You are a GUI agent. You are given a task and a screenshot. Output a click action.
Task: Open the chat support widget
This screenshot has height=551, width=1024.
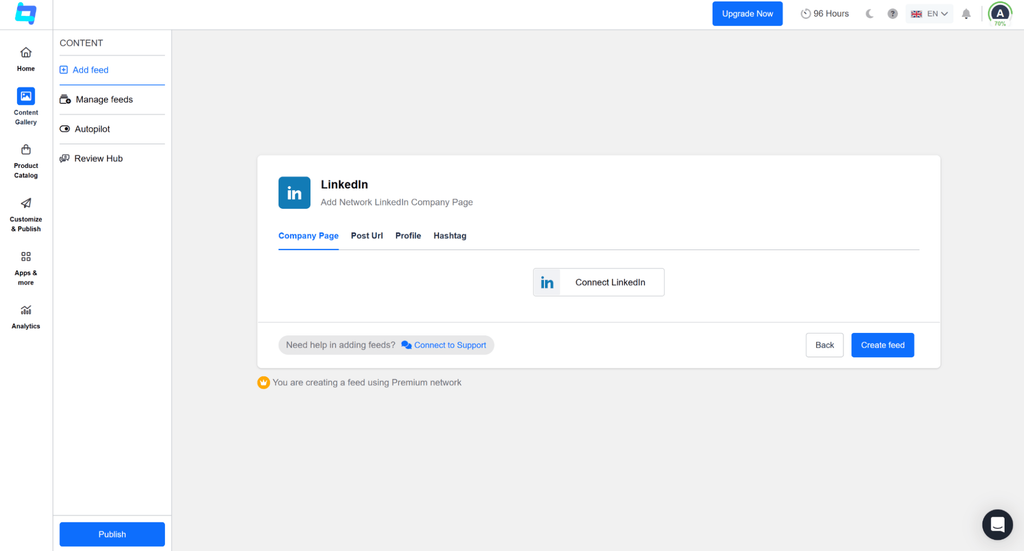(997, 524)
